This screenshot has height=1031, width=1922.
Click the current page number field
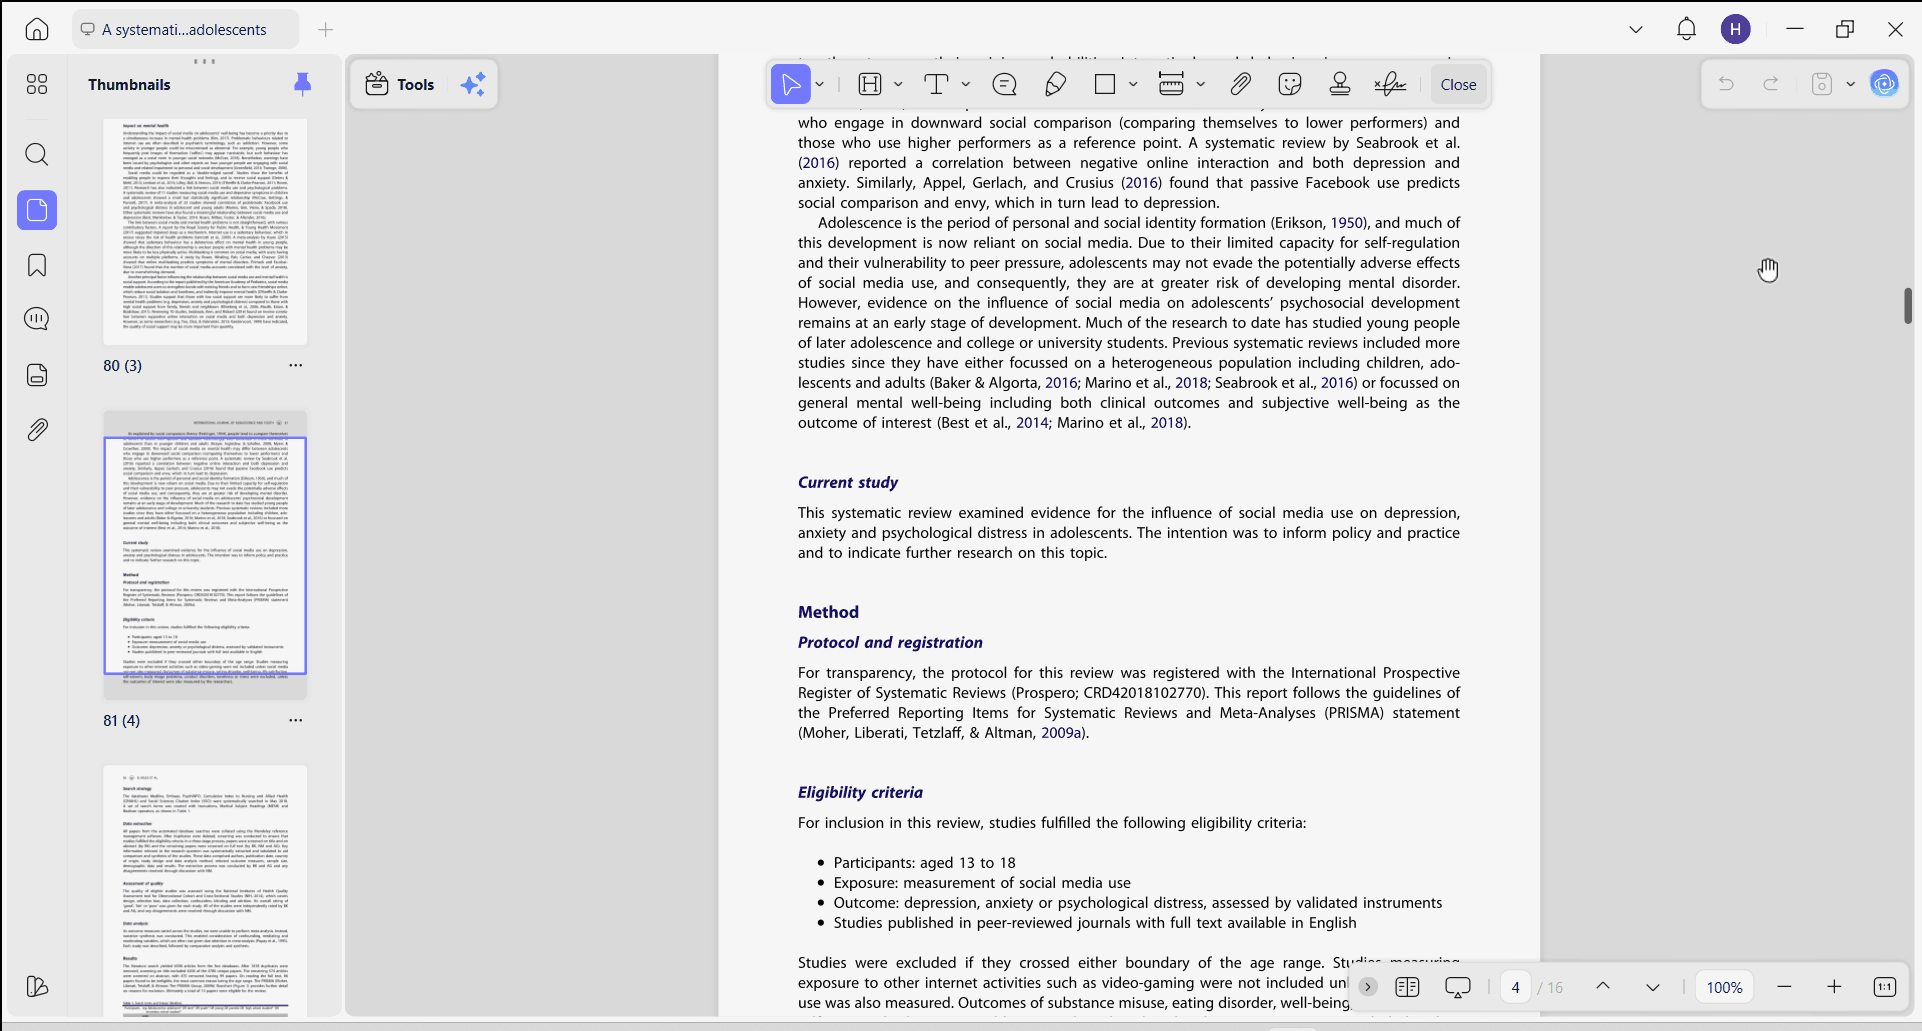tap(1515, 987)
